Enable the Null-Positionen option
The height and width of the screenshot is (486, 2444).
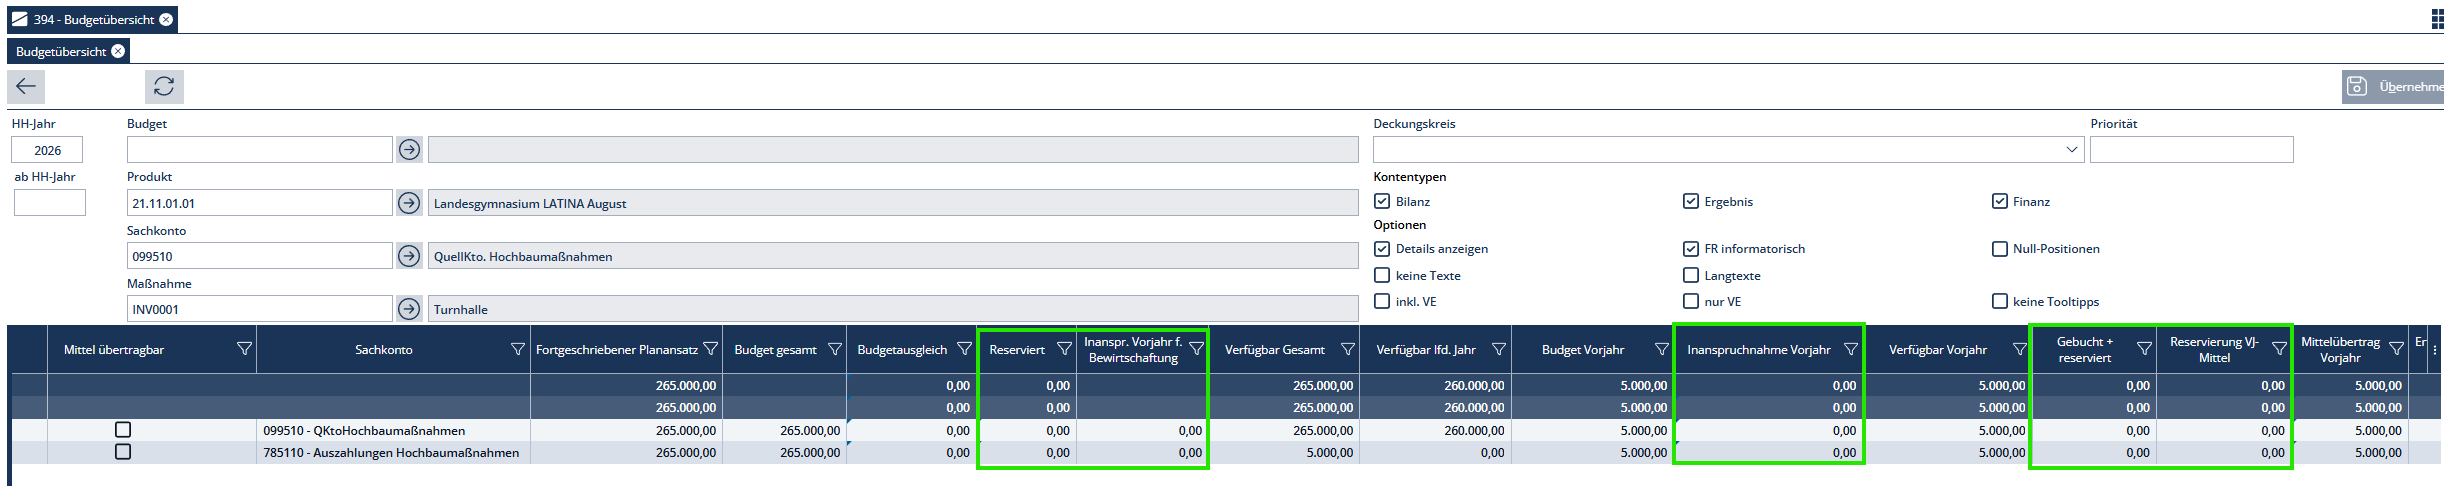[2000, 249]
